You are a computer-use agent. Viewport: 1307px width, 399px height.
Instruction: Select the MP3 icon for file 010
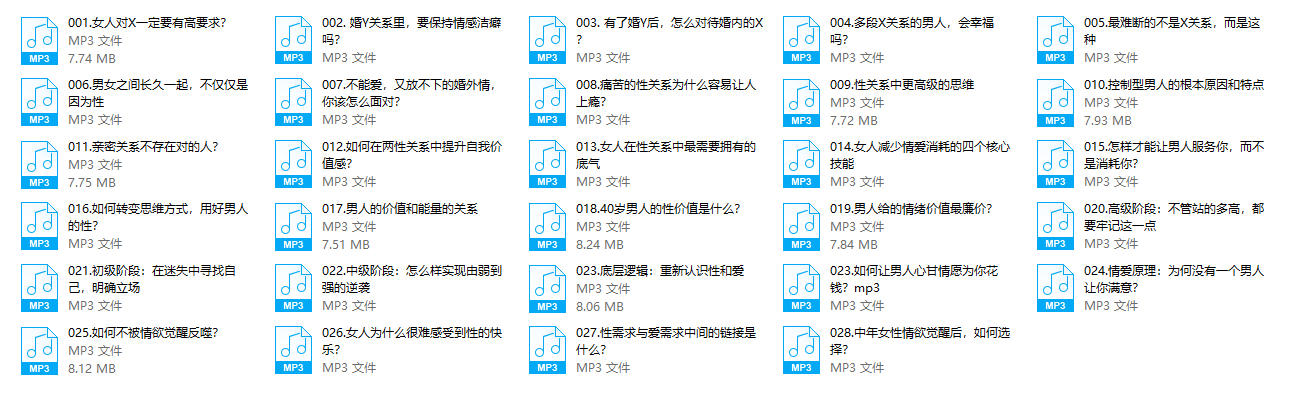(x=1055, y=103)
